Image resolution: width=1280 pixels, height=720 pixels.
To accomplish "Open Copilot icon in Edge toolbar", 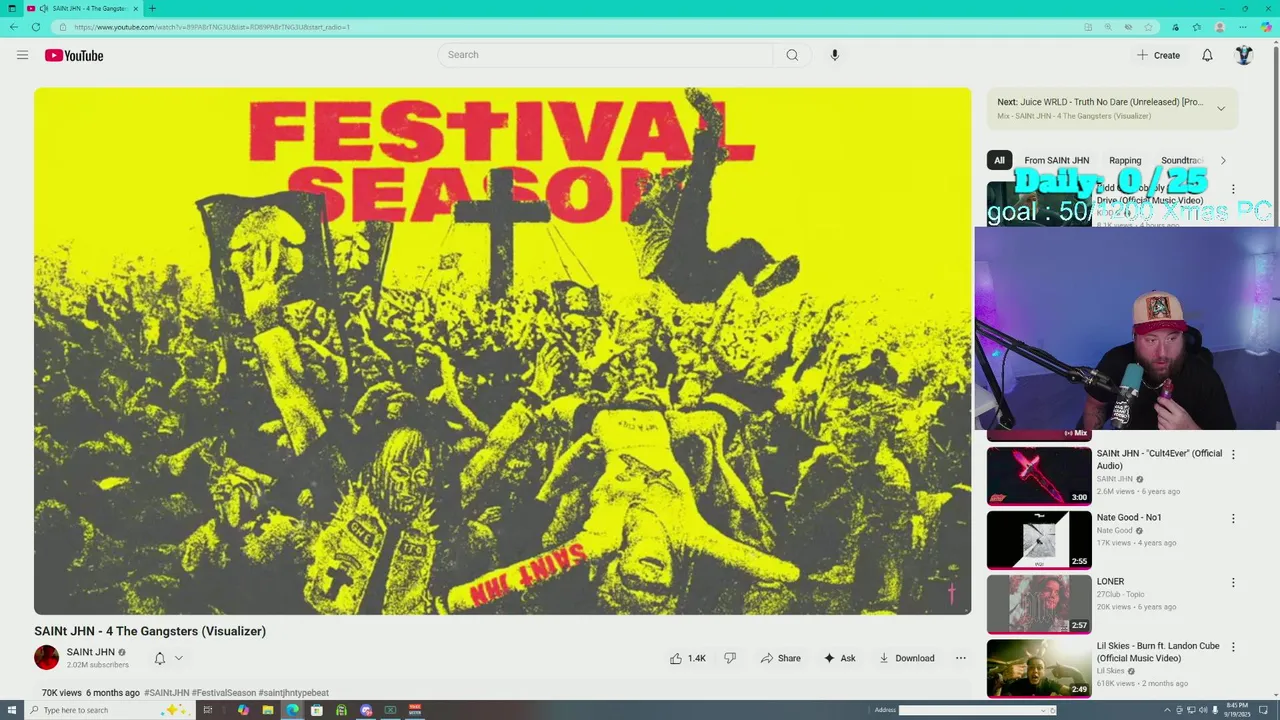I will point(1266,27).
